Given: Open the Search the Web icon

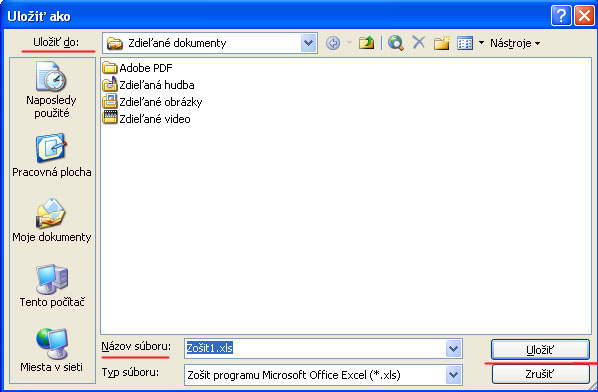Looking at the screenshot, I should (395, 43).
